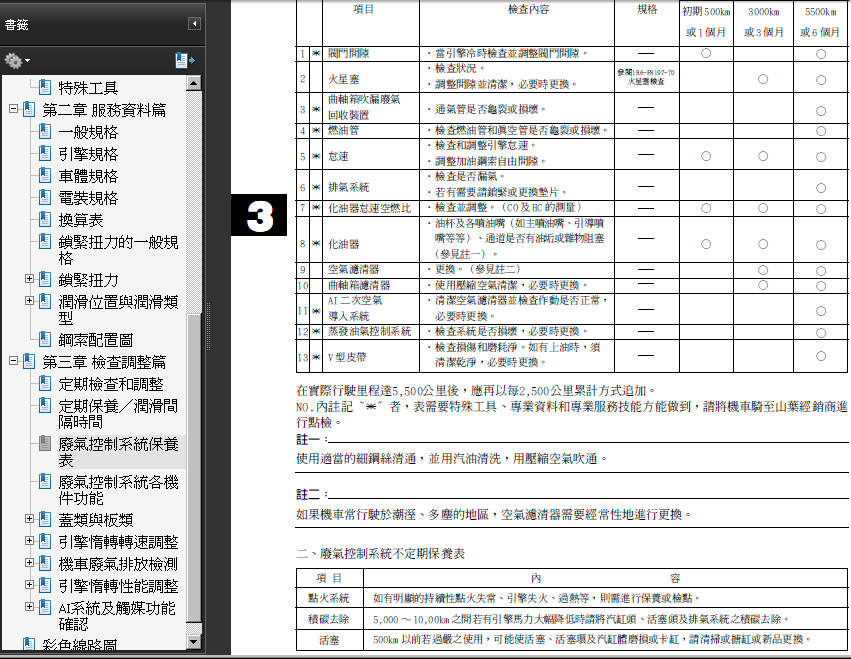The image size is (851, 659).
Task: Click the bookmark icon beside 車體規格
Action: (x=46, y=175)
